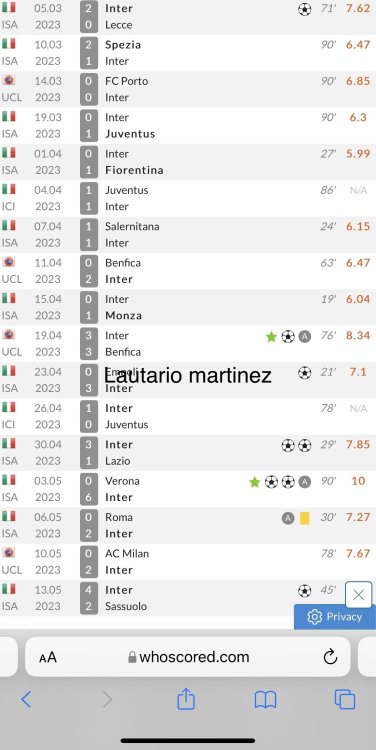Image resolution: width=376 pixels, height=750 pixels.
Task: Reload the page with refresh icon
Action: [331, 657]
